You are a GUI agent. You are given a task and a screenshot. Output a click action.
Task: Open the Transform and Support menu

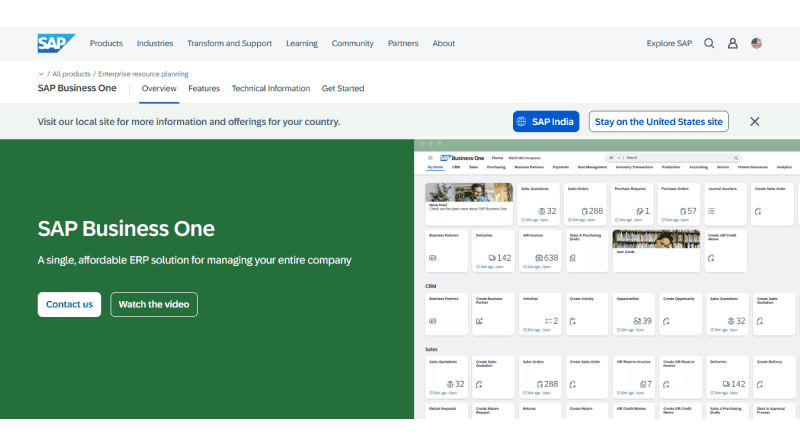click(x=229, y=43)
